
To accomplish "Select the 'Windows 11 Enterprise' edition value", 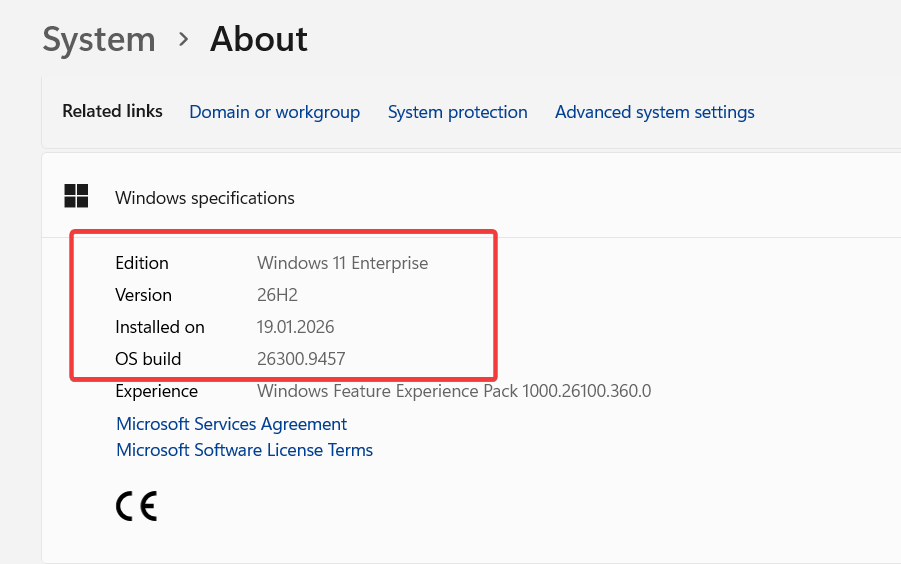I will coord(342,263).
